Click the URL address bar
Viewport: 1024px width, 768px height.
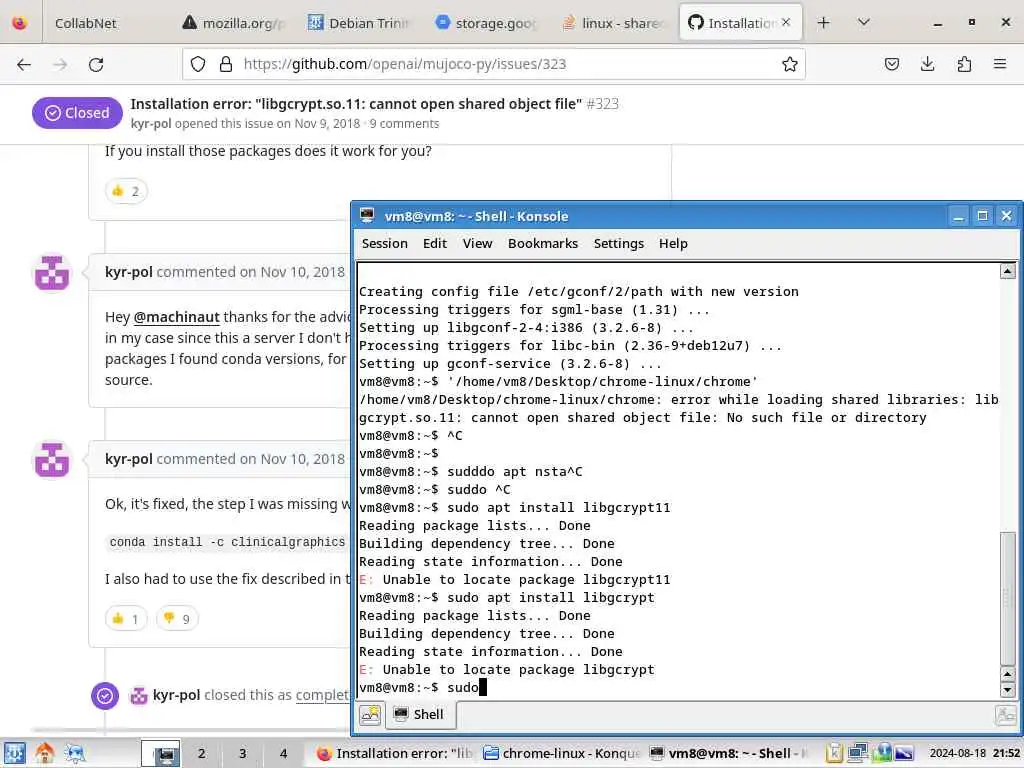(x=493, y=64)
